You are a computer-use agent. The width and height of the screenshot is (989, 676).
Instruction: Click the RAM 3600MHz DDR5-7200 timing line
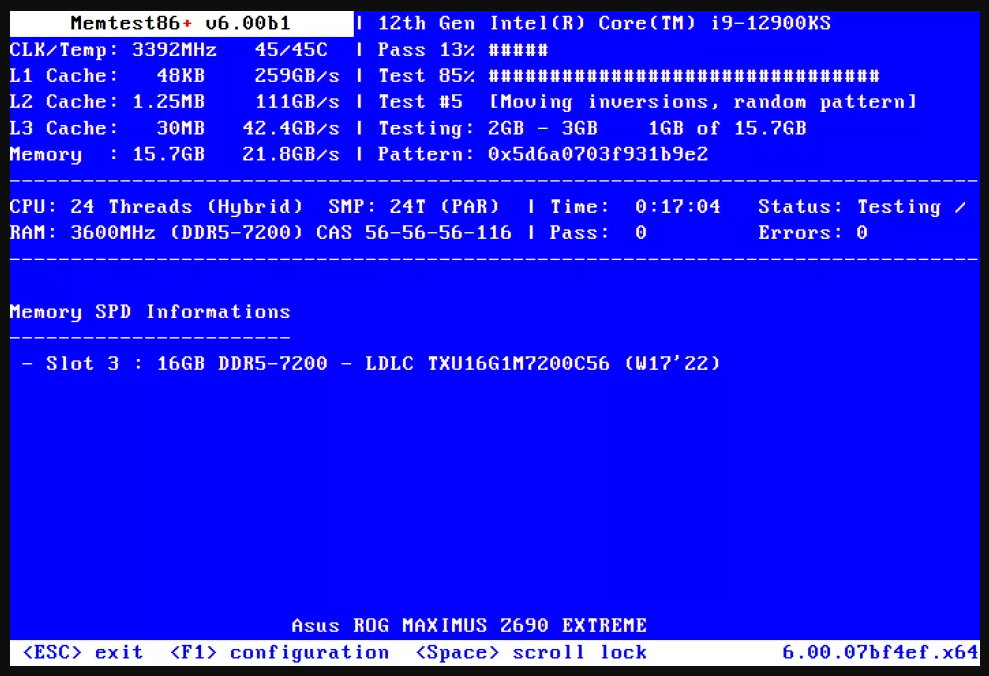(260, 233)
